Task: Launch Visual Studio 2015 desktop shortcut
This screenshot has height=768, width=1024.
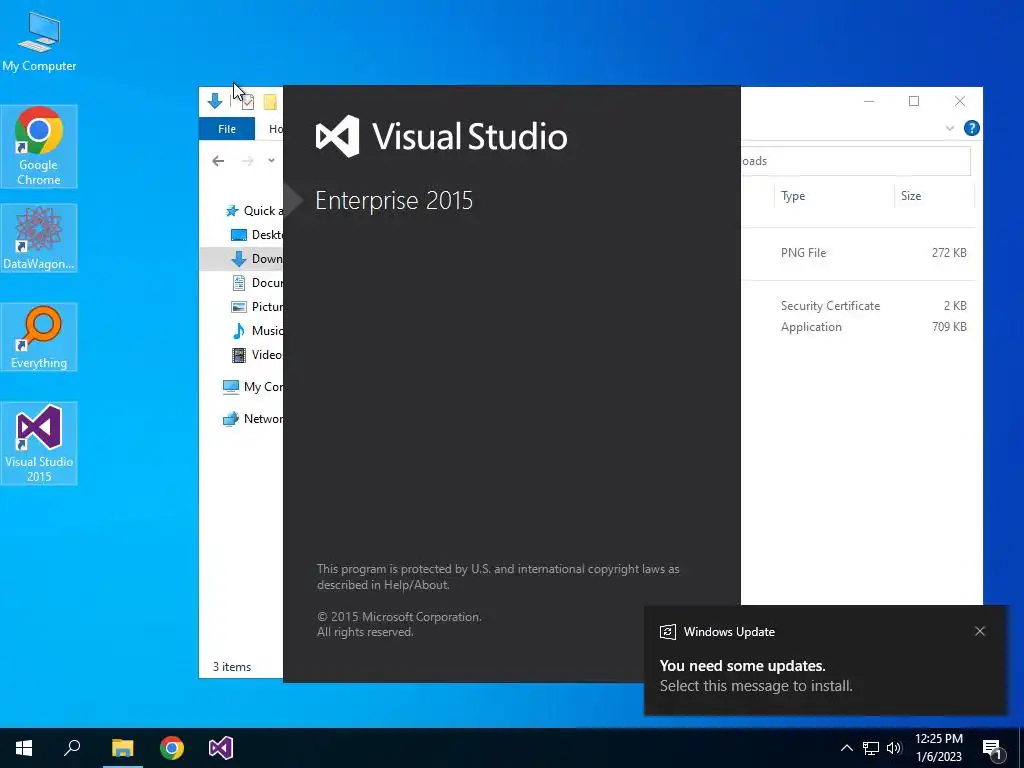Action: [x=39, y=443]
